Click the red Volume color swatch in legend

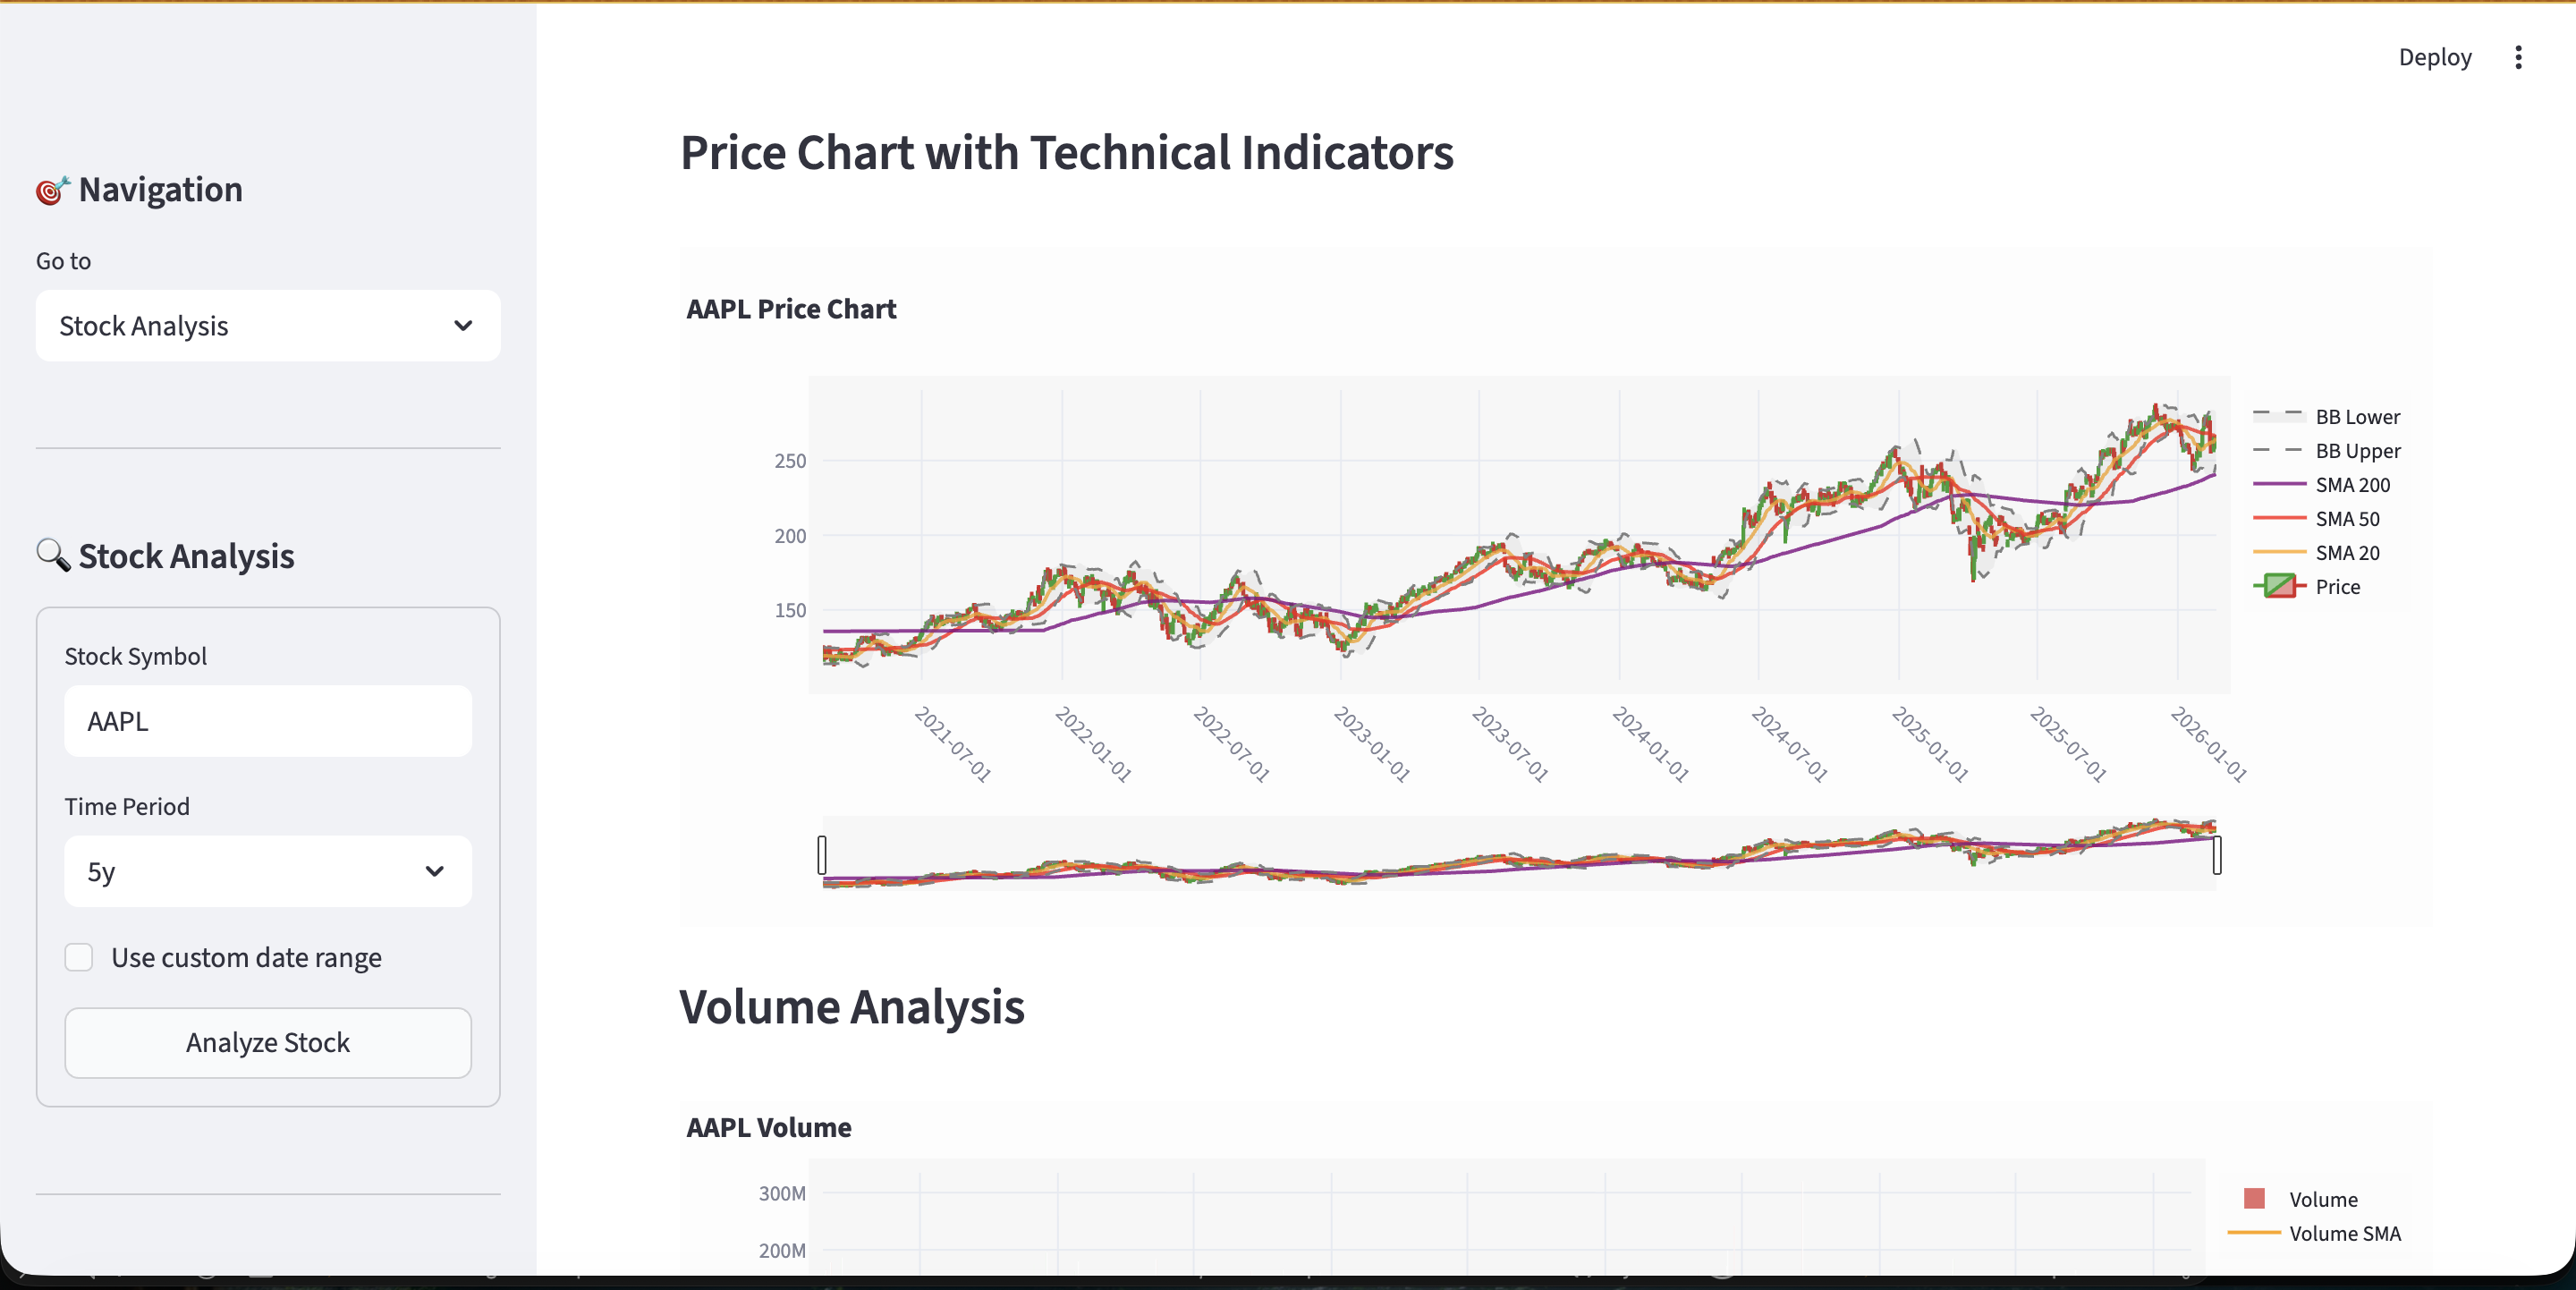2257,1199
